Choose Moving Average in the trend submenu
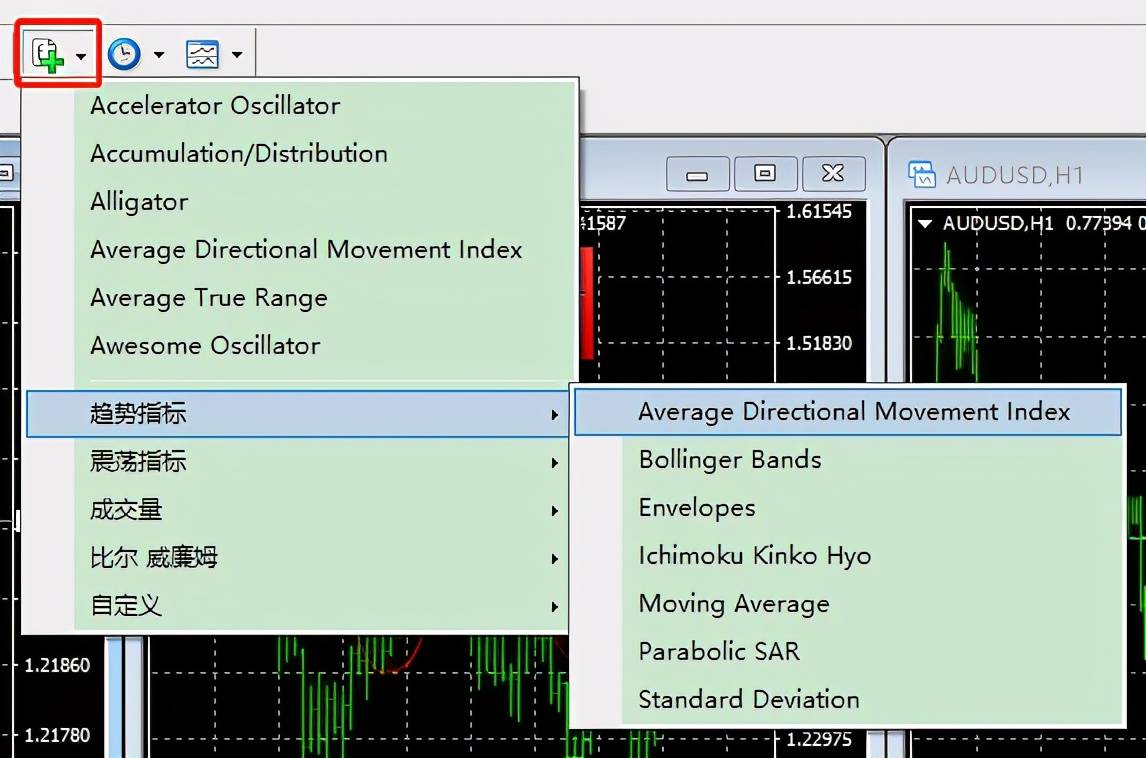Viewport: 1146px width, 758px height. click(734, 604)
